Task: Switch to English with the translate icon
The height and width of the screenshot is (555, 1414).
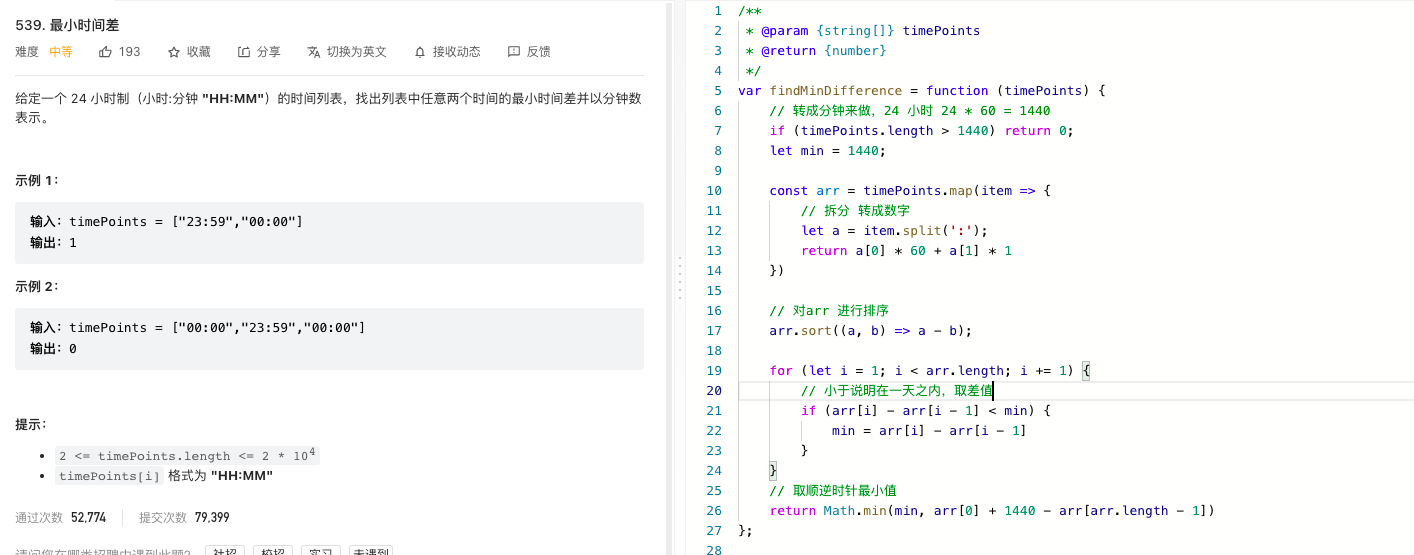Action: click(314, 52)
